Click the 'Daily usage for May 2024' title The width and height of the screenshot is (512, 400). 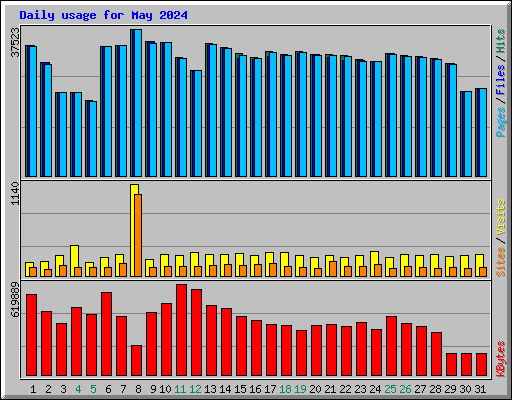[103, 15]
